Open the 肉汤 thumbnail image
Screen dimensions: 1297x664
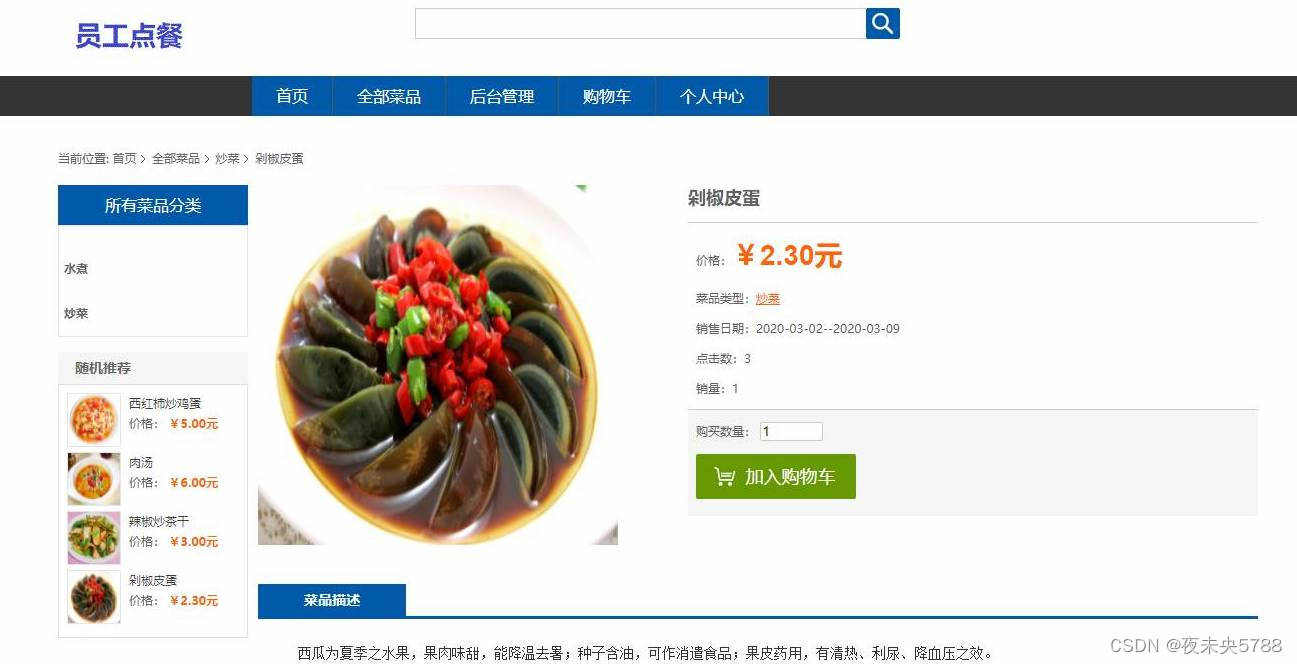94,478
